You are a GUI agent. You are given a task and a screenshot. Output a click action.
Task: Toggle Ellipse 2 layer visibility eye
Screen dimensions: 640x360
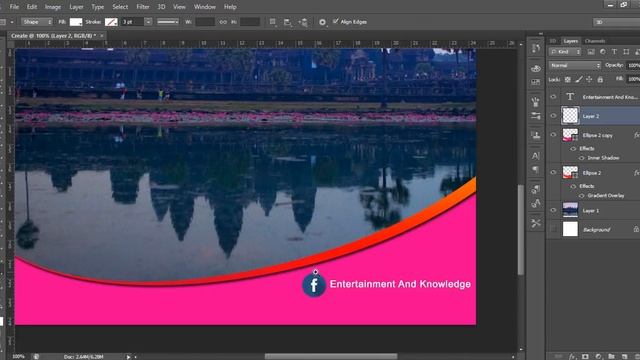(x=553, y=173)
